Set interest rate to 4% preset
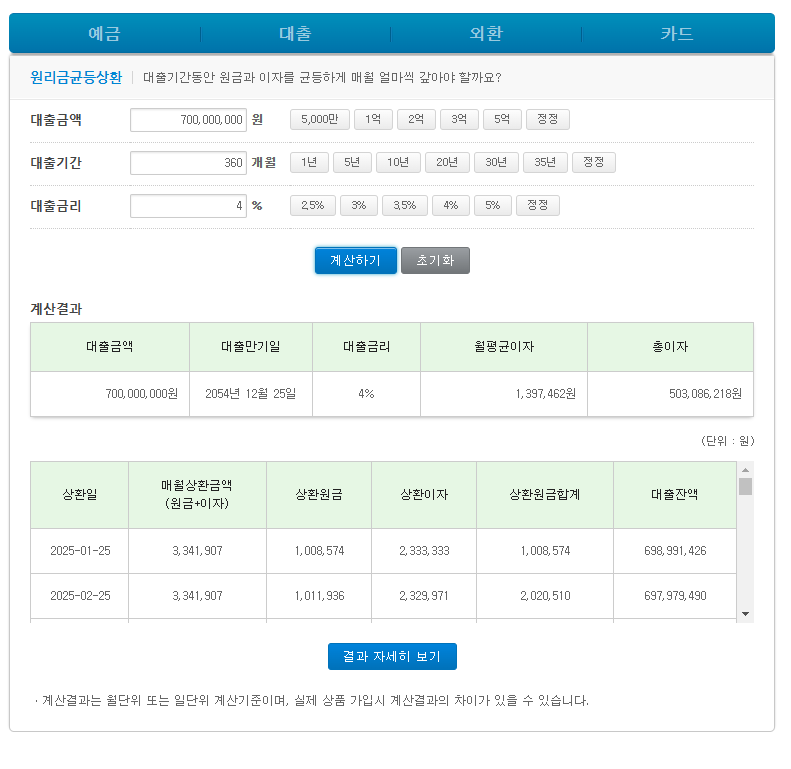Screen dimensions: 791x769 tap(451, 205)
